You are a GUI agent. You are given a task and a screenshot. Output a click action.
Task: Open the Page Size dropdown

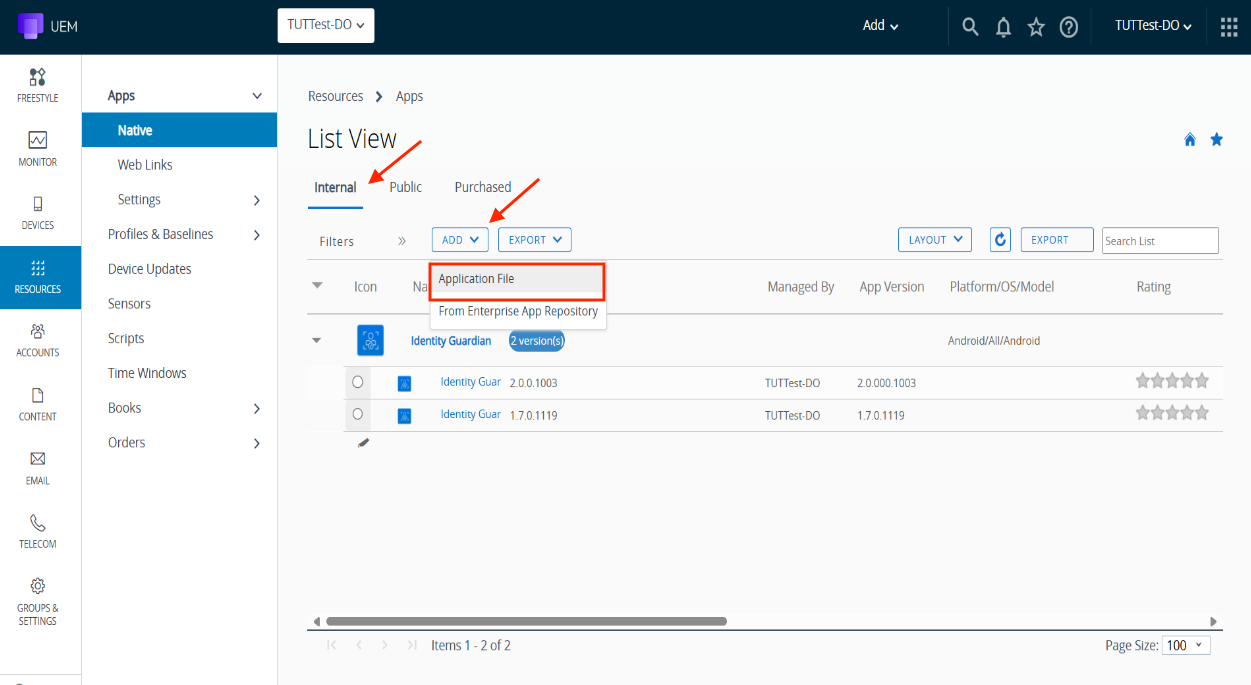[1186, 646]
